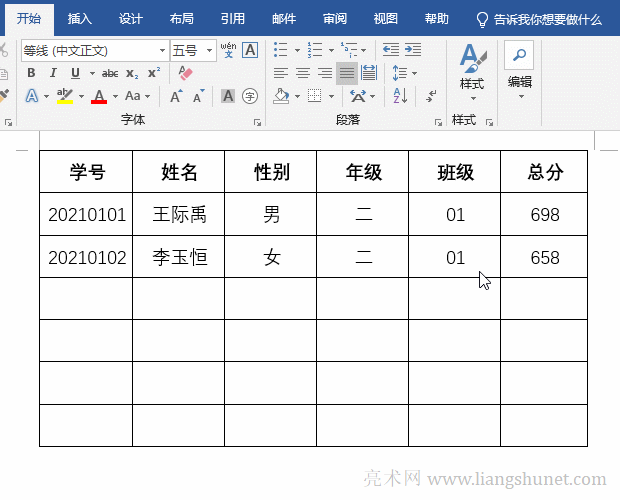Toggle Subscript formatting
Image resolution: width=620 pixels, height=500 pixels.
click(132, 74)
